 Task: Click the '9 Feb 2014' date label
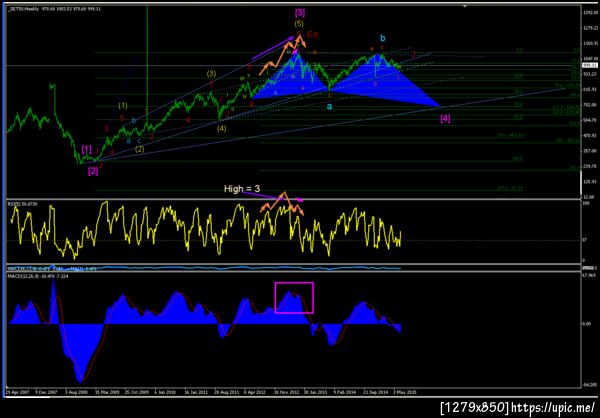click(x=344, y=392)
